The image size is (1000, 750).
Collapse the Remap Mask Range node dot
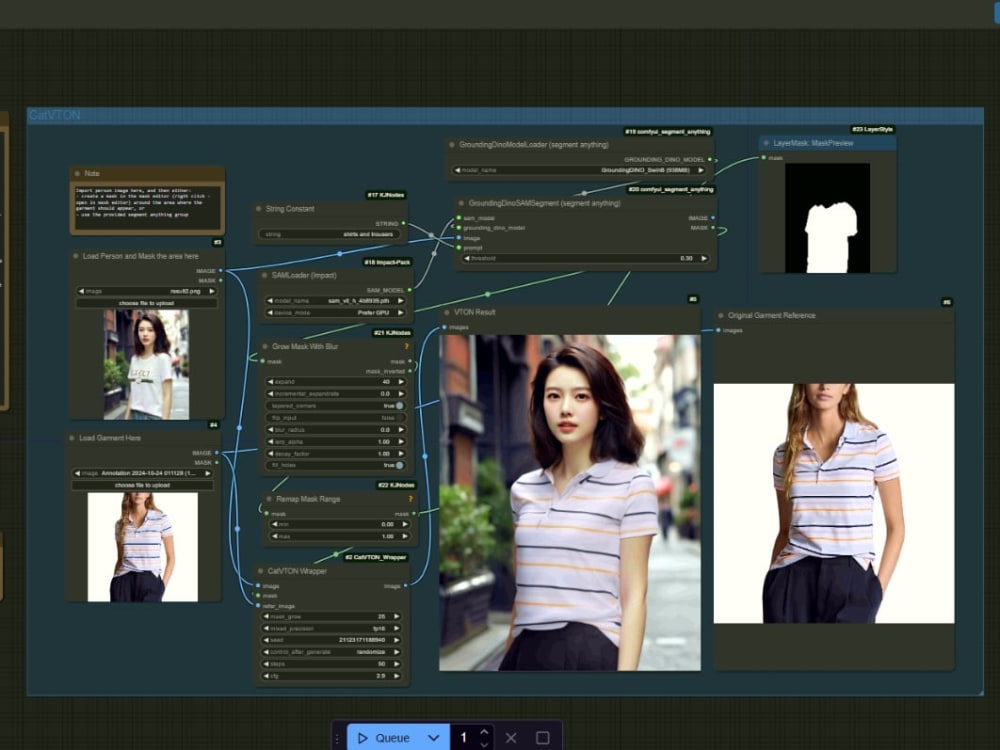(x=269, y=499)
